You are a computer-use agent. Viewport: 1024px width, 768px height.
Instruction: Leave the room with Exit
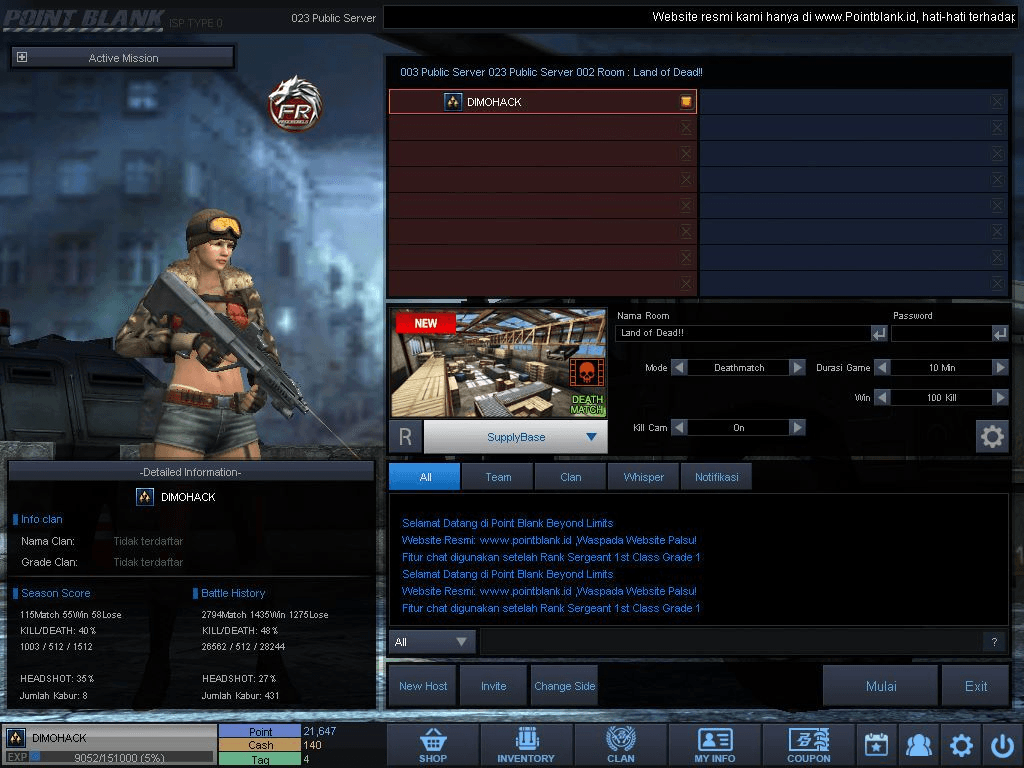point(976,686)
